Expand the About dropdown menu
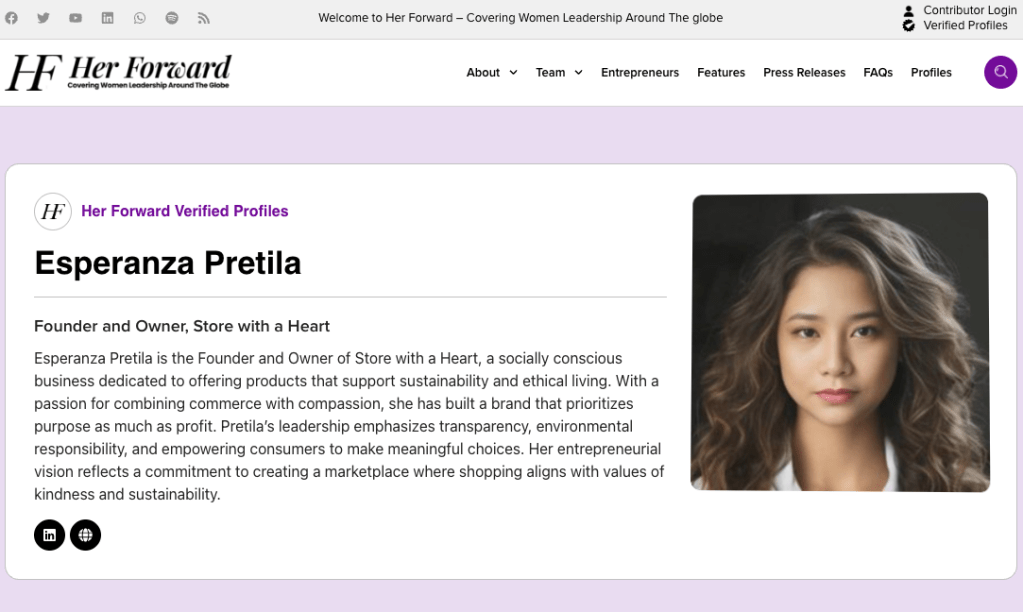Screen dimensions: 1023x612 point(491,72)
